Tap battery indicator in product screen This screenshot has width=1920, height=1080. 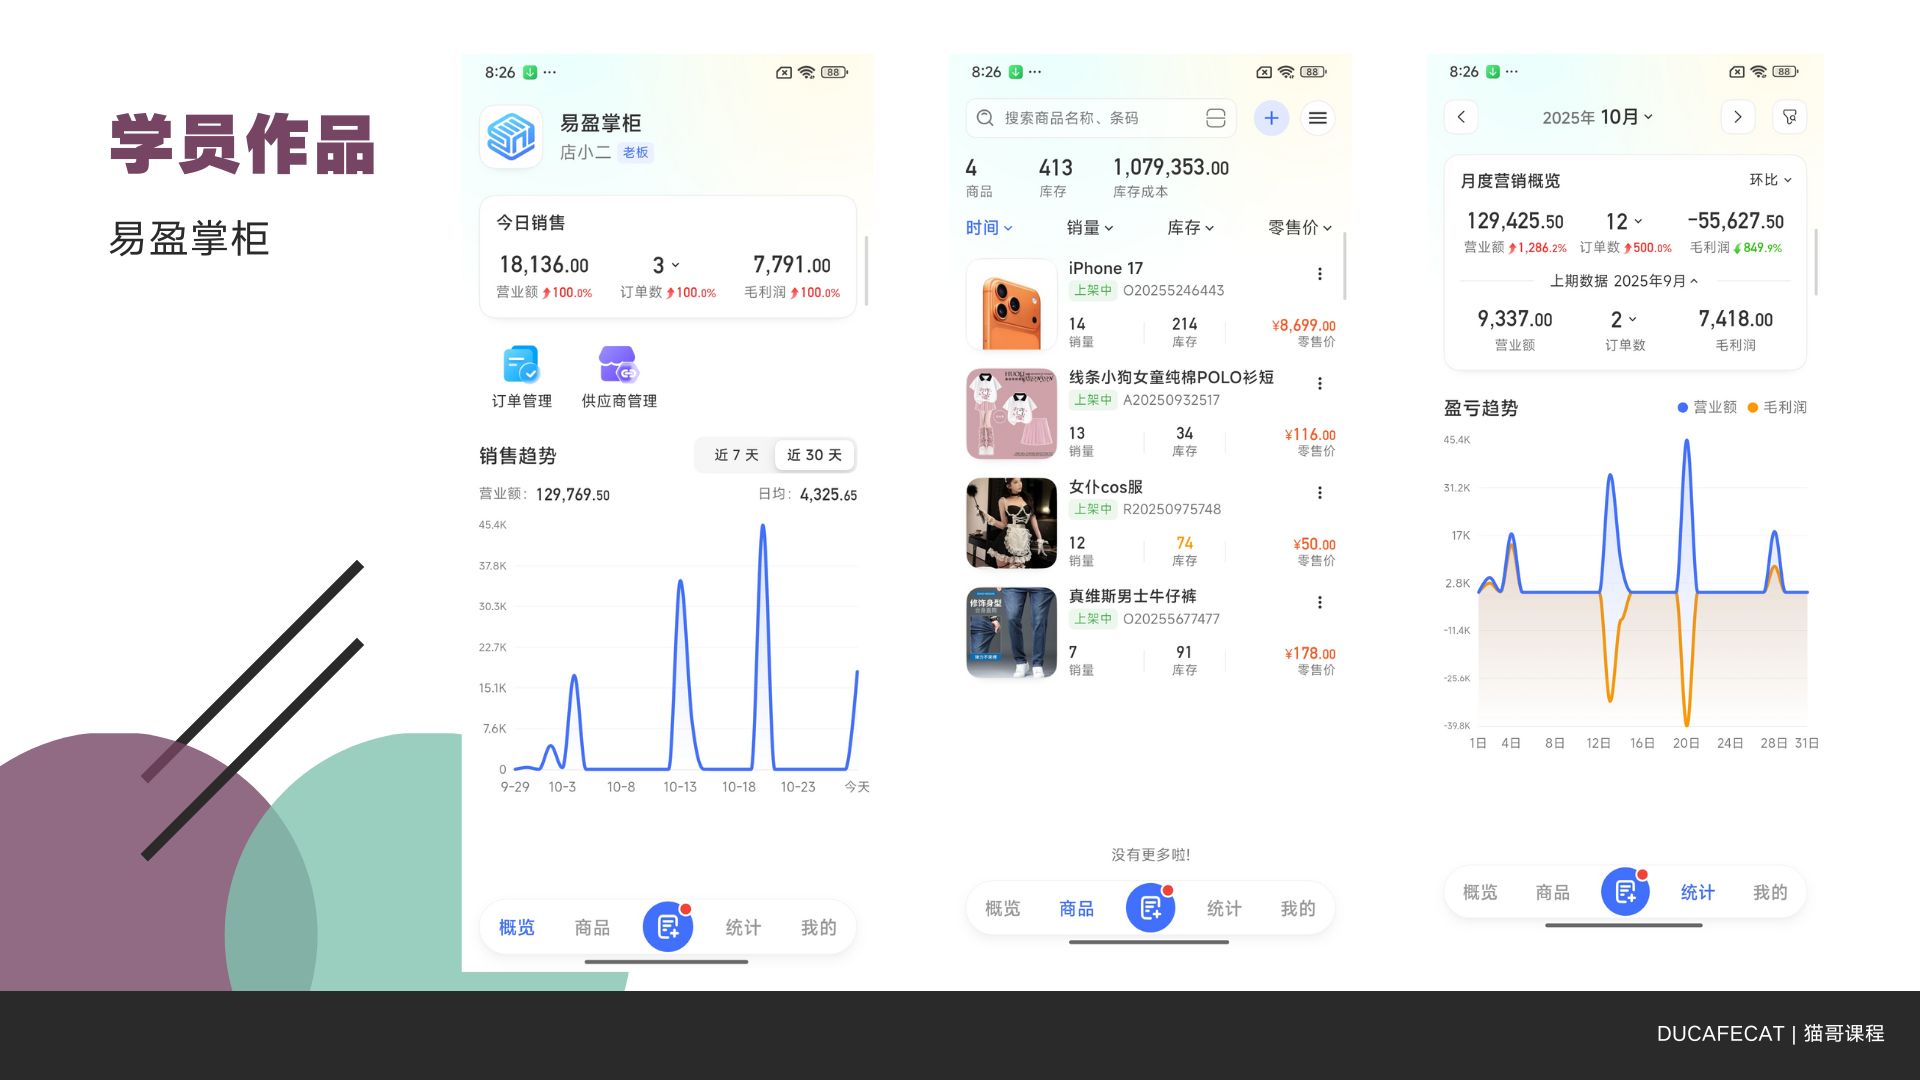click(1314, 72)
